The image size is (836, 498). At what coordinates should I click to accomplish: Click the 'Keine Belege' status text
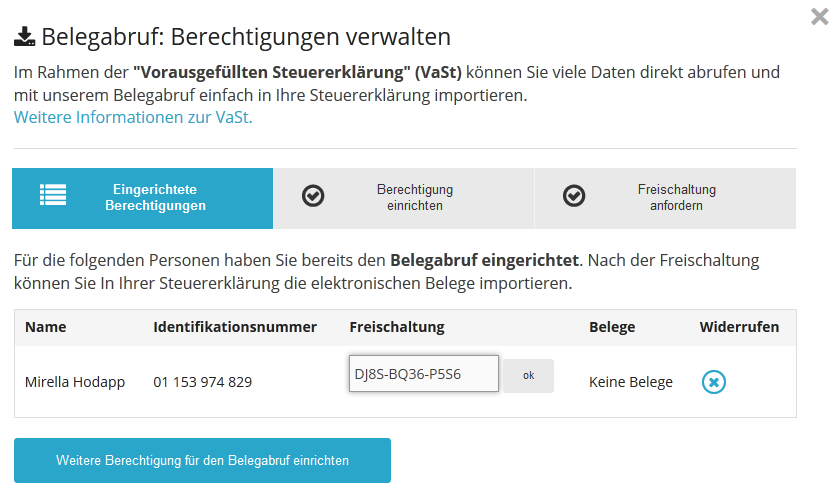(x=631, y=382)
